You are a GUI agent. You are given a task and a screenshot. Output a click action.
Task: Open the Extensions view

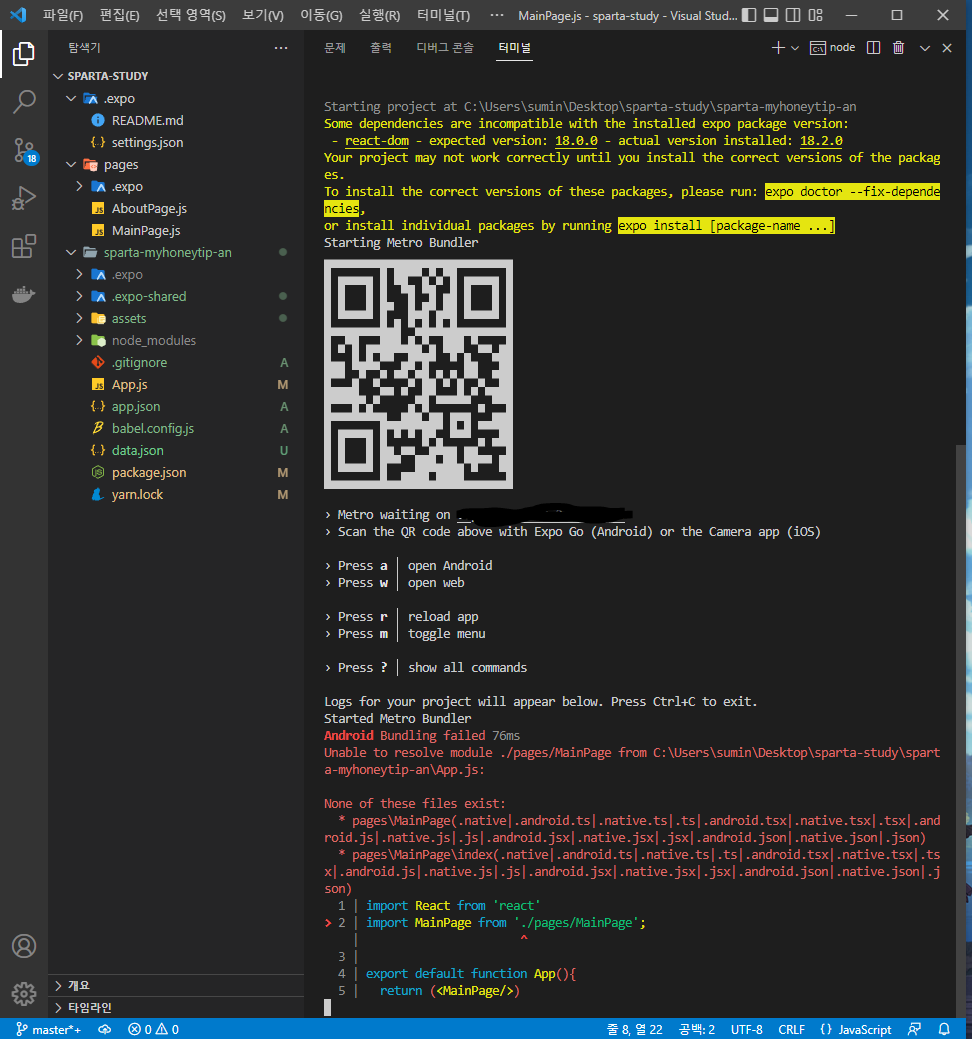click(24, 246)
